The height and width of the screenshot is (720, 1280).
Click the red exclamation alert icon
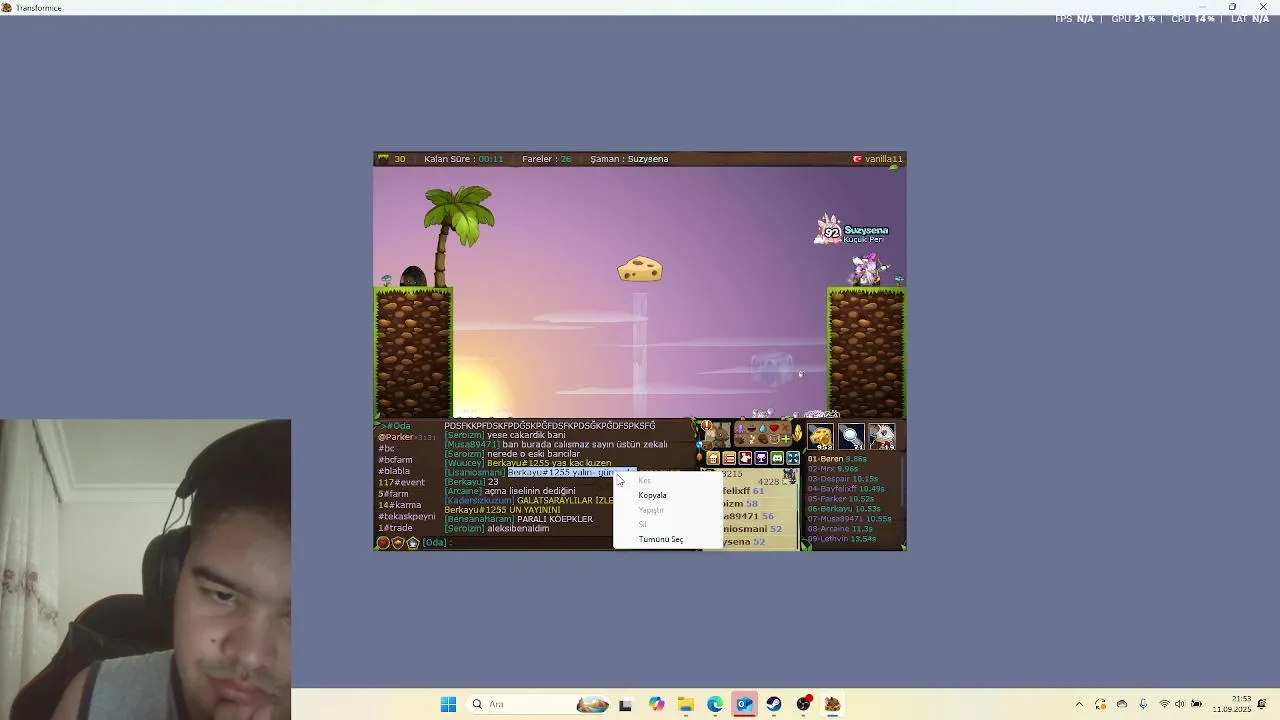point(706,425)
